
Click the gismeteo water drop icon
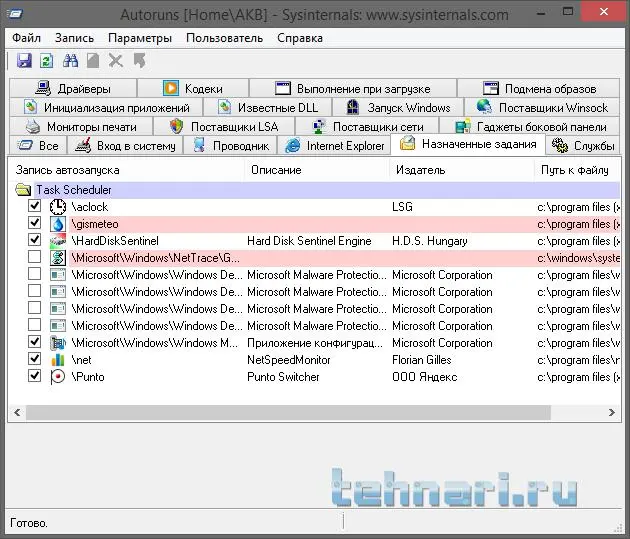coord(58,224)
